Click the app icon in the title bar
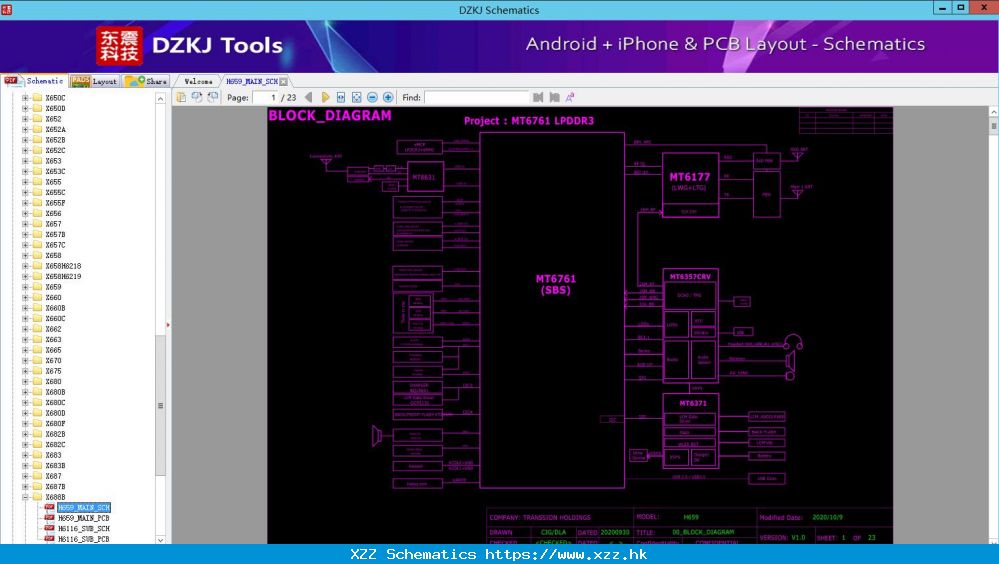This screenshot has height=564, width=999. tap(6, 9)
